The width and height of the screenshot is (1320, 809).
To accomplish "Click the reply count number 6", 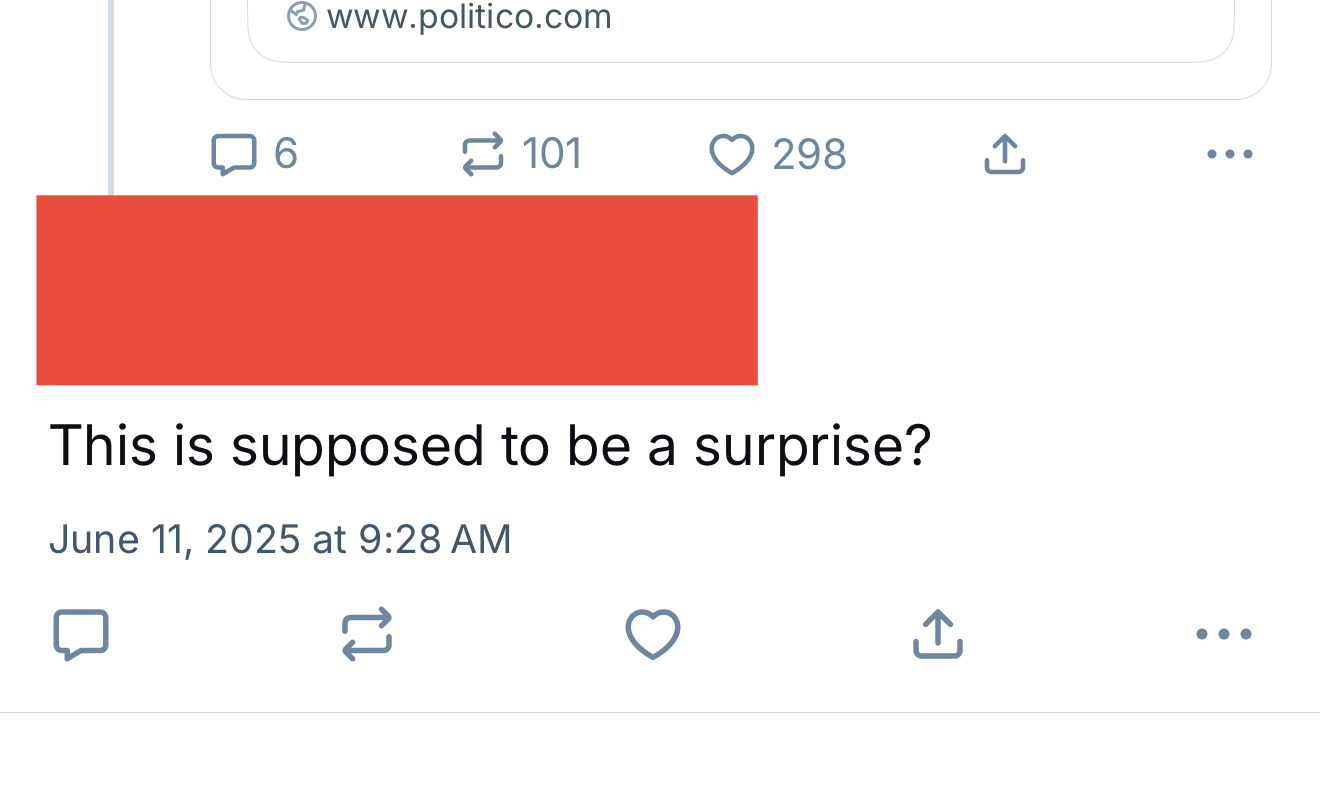I will tap(286, 155).
